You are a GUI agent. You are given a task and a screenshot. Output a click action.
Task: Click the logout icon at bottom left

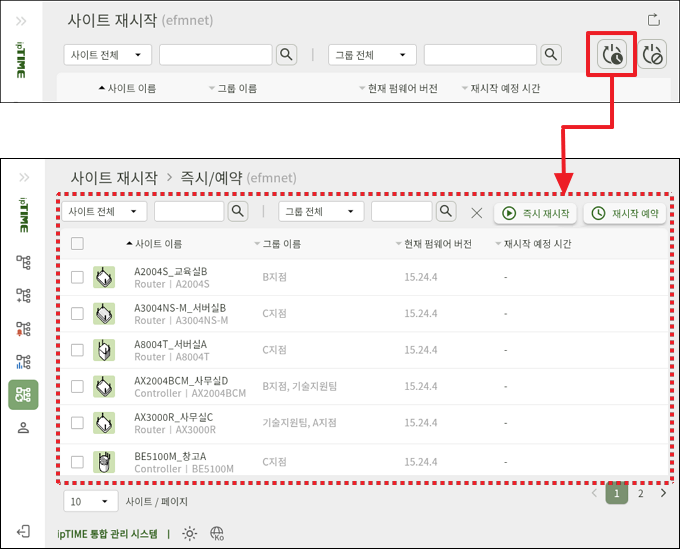[23, 531]
